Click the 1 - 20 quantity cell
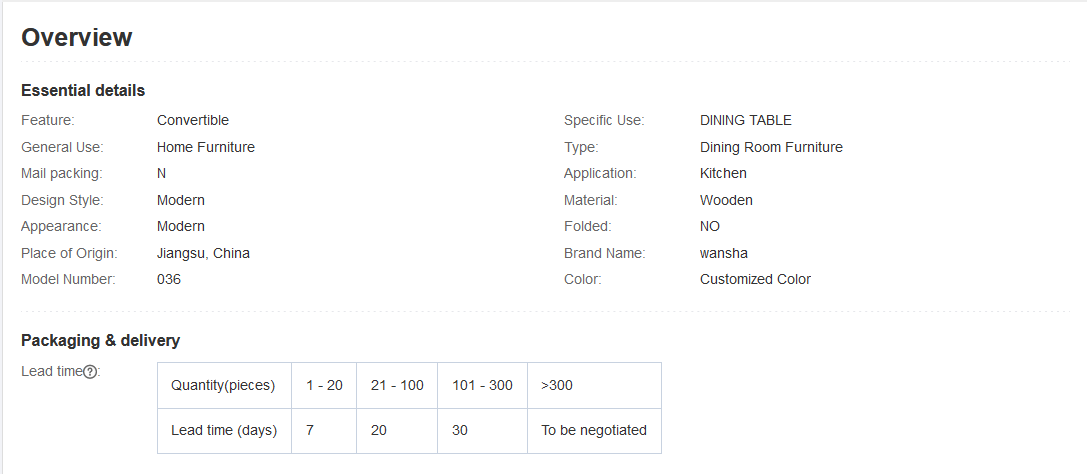The width and height of the screenshot is (1087, 474). (x=324, y=385)
